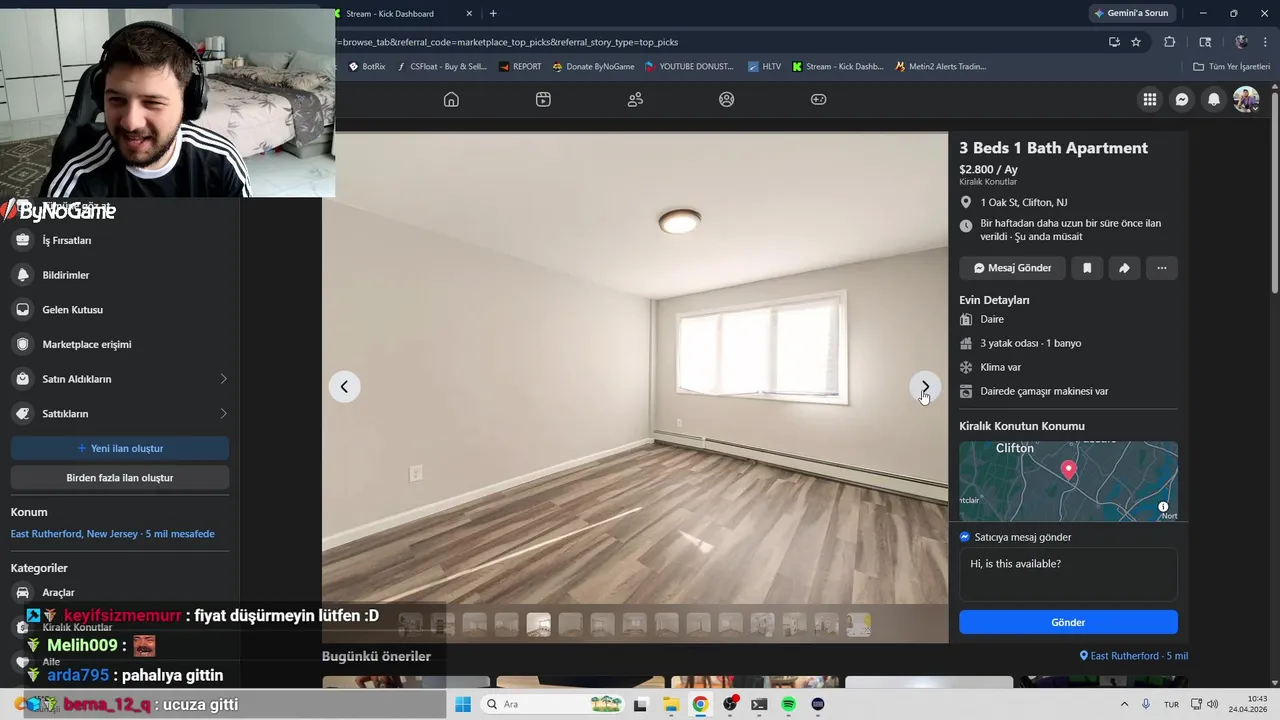The width and height of the screenshot is (1280, 720).
Task: Open the Windows Start button
Action: pos(463,704)
